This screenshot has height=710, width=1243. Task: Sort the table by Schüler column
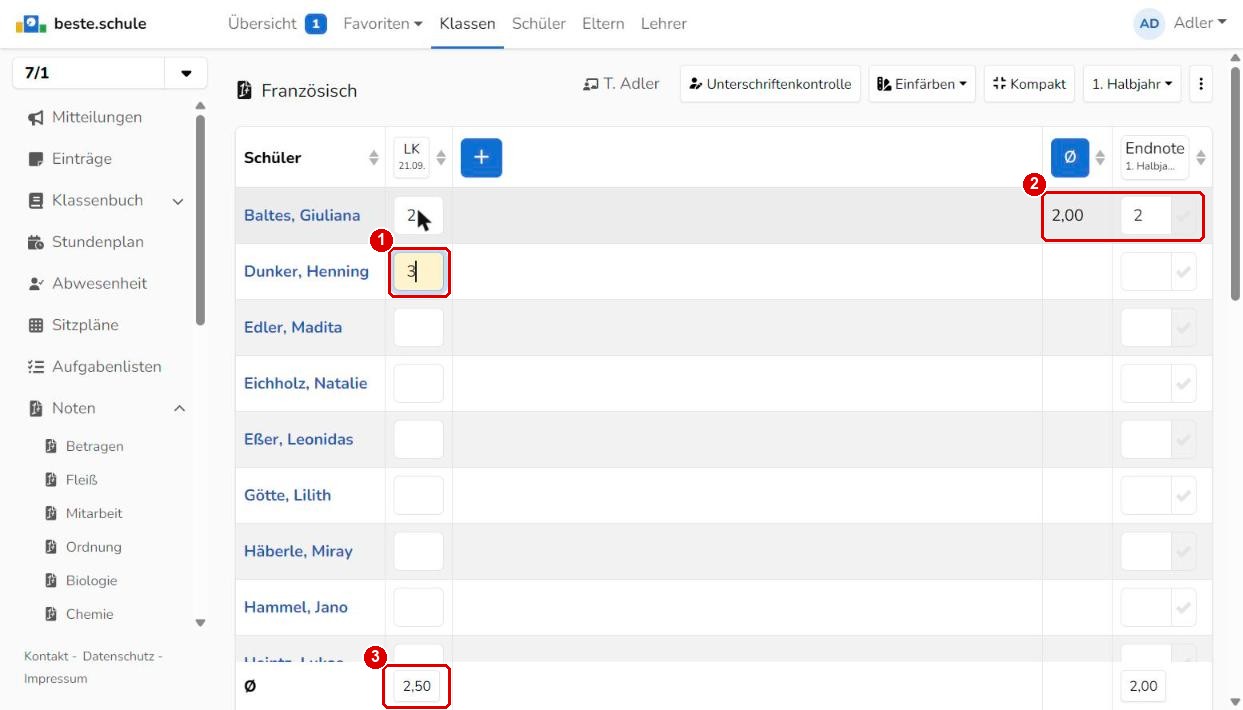click(374, 158)
